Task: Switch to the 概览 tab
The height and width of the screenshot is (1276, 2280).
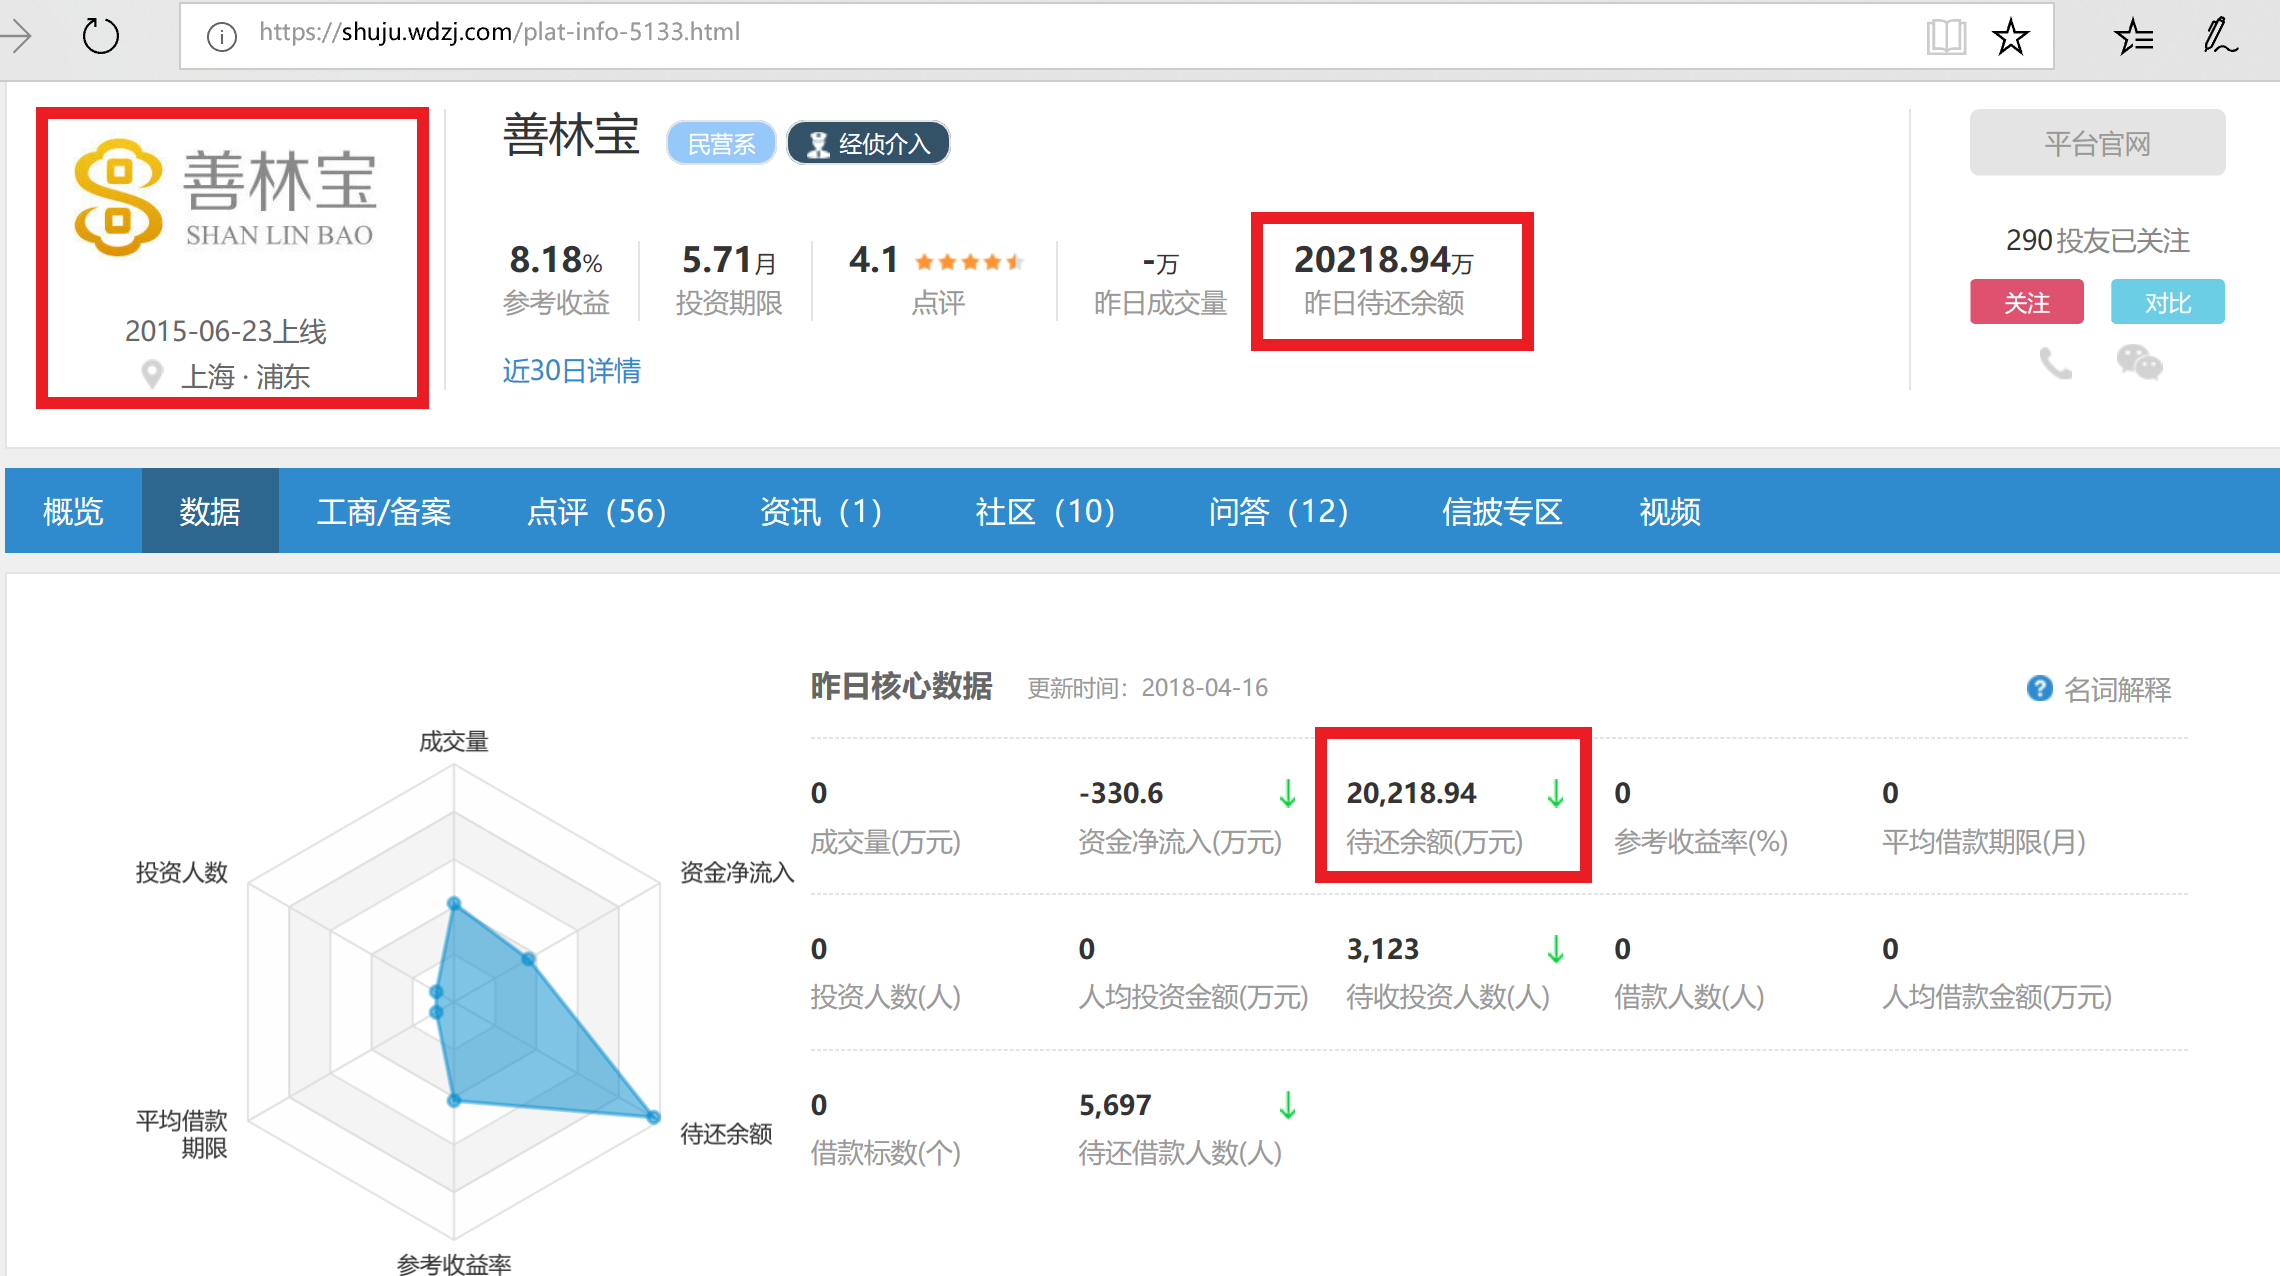Action: click(x=73, y=511)
